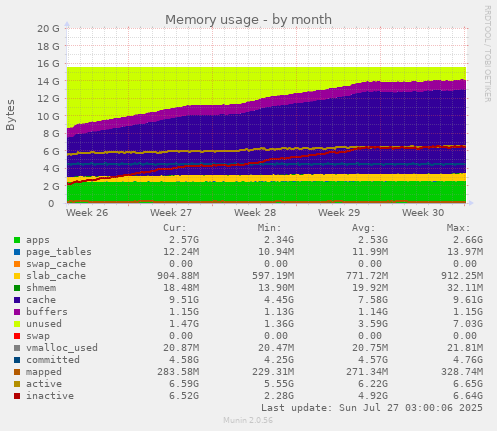The height and width of the screenshot is (431, 497).
Task: Click the blue page_tables legend swatch
Action: click(17, 252)
